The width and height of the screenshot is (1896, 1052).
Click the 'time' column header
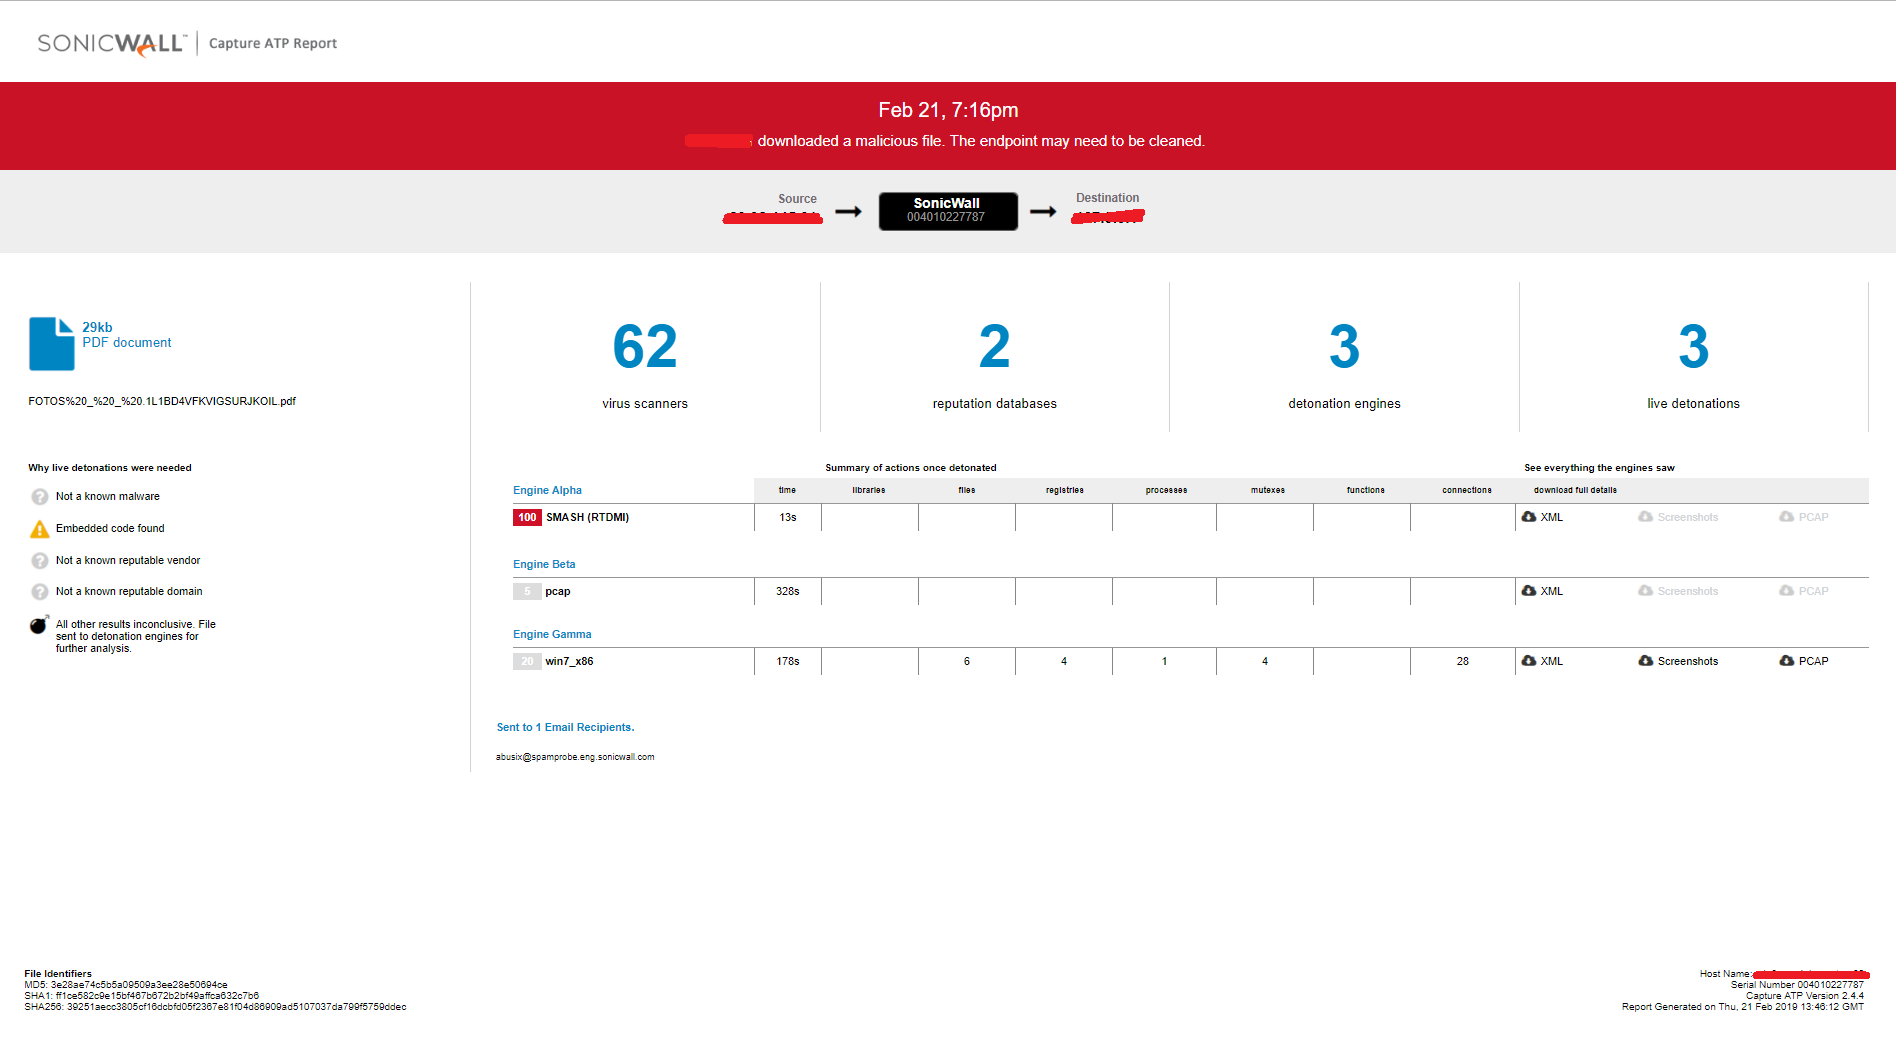787,490
